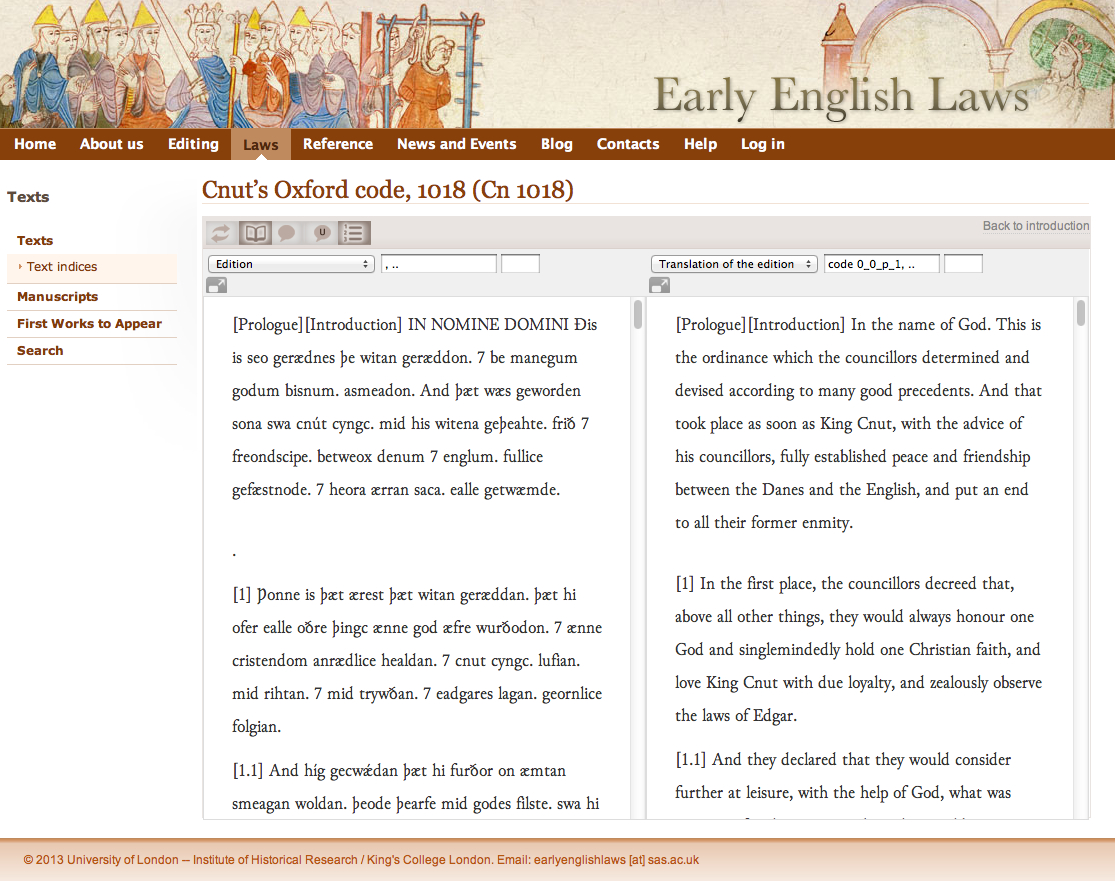This screenshot has height=881, width=1115.
Task: Toggle the open book view icon
Action: tap(256, 233)
